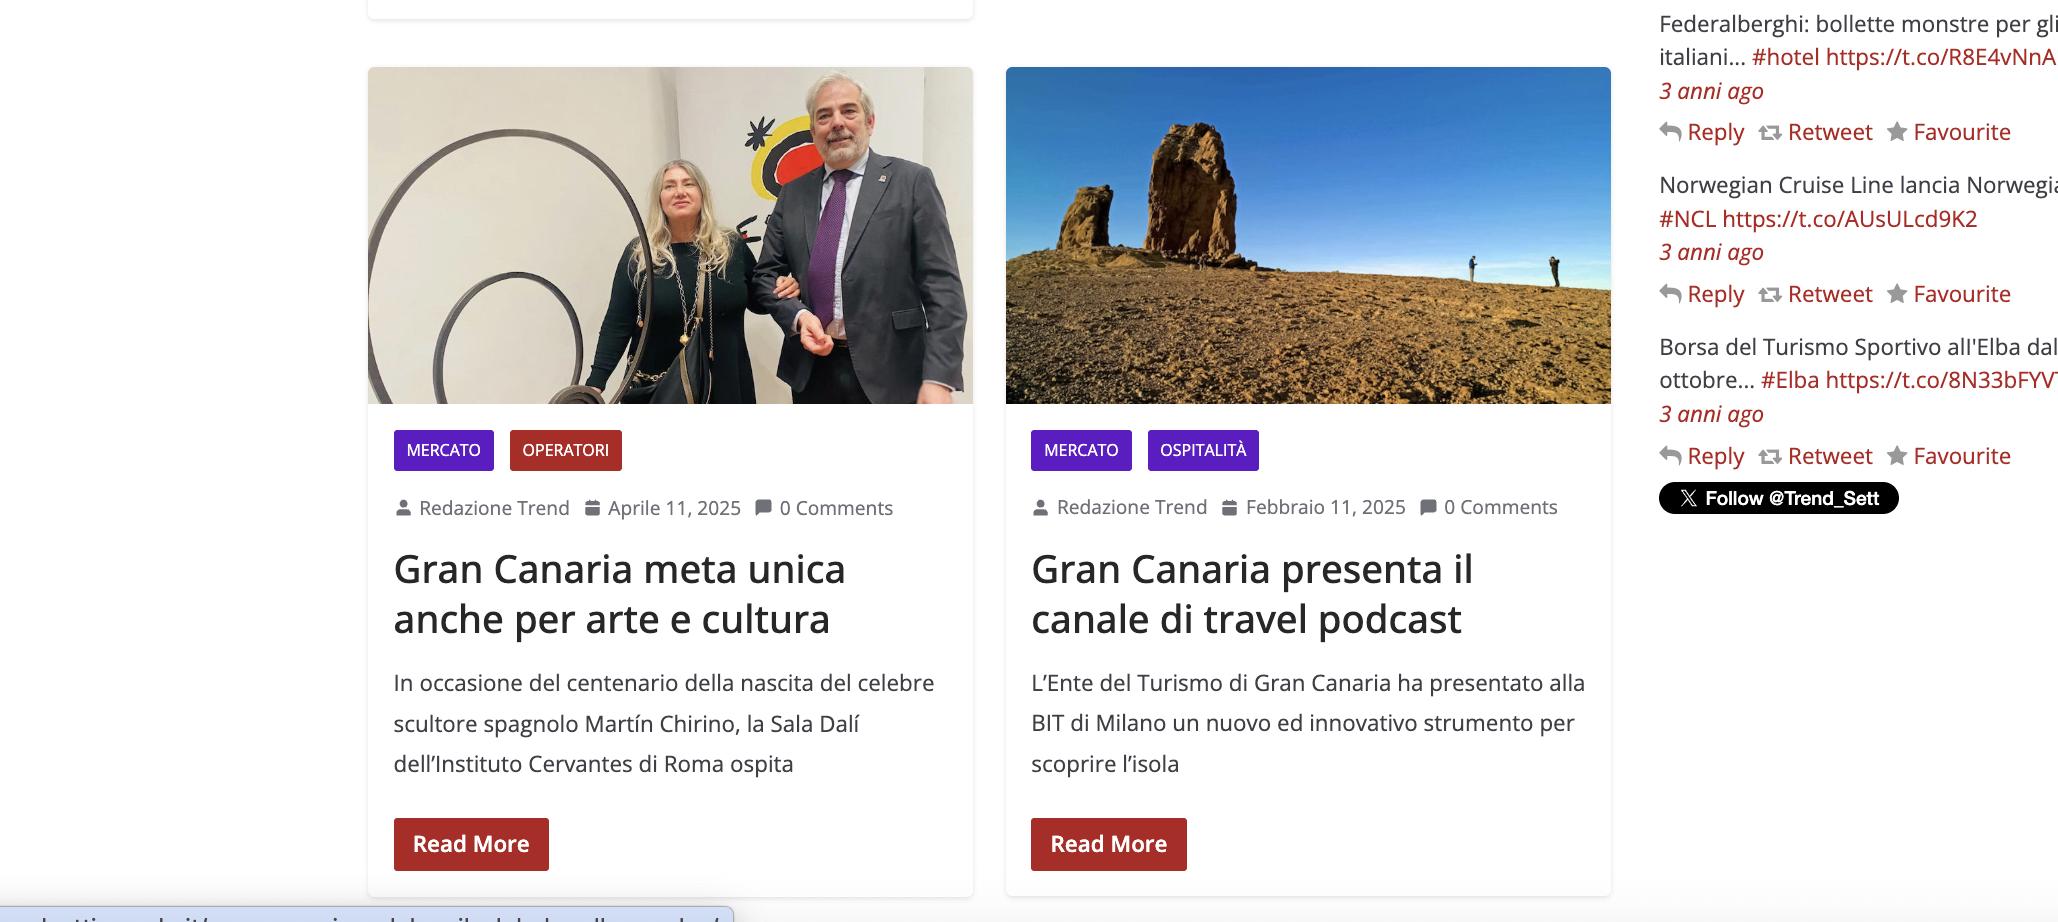Click Favourite star under Federalberghi tweet
Screen dimensions: 2058x922
click(x=1897, y=132)
